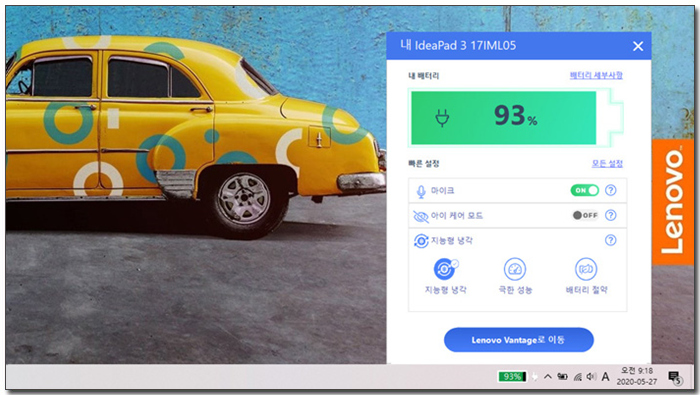Open help for the 지능형 냉각 section
The height and width of the screenshot is (395, 700).
pyautogui.click(x=610, y=240)
